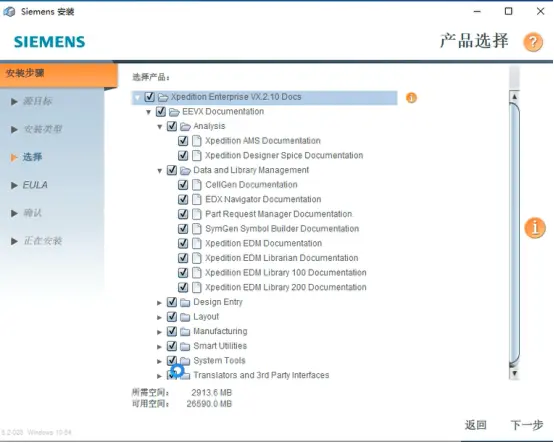Screen dimensions: 554x443
Task: Expand the Layout node
Action: [x=159, y=318]
